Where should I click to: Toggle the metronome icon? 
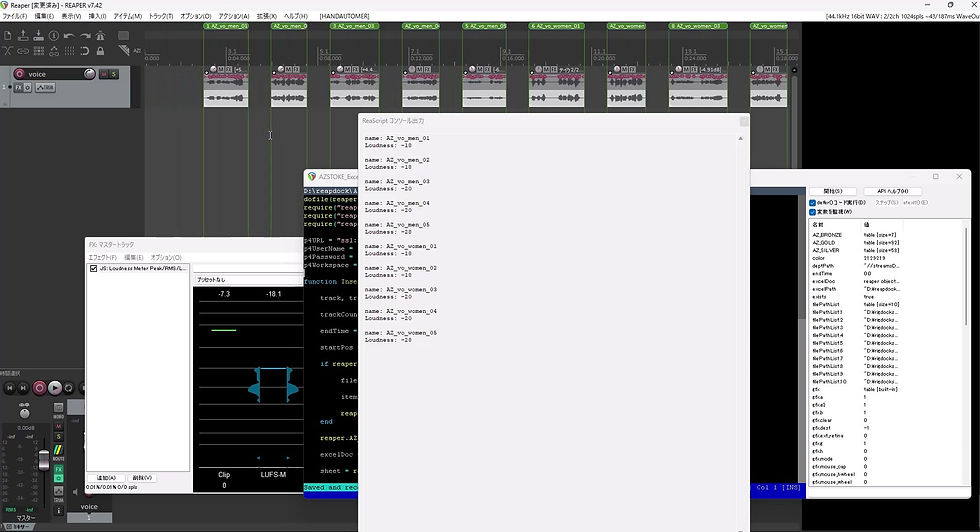pos(100,36)
